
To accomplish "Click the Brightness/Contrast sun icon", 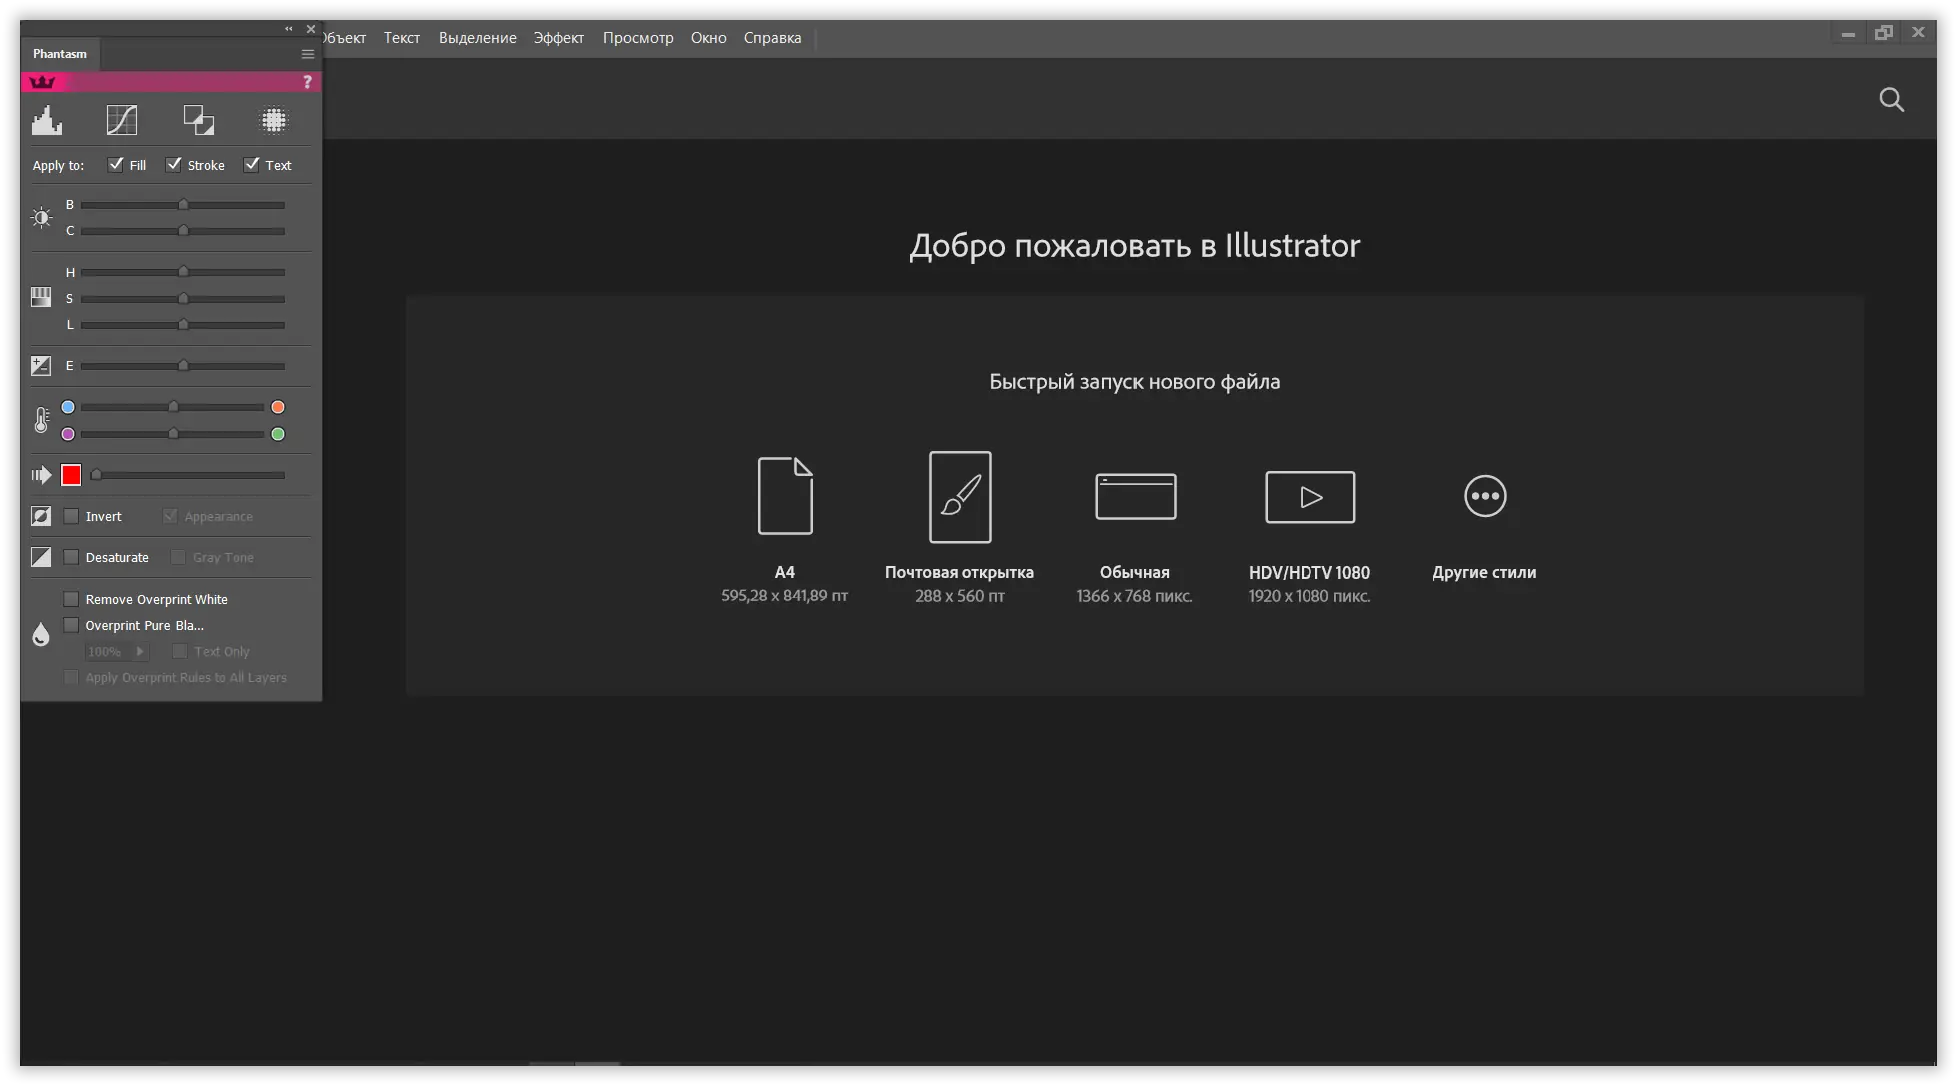I will pyautogui.click(x=41, y=217).
